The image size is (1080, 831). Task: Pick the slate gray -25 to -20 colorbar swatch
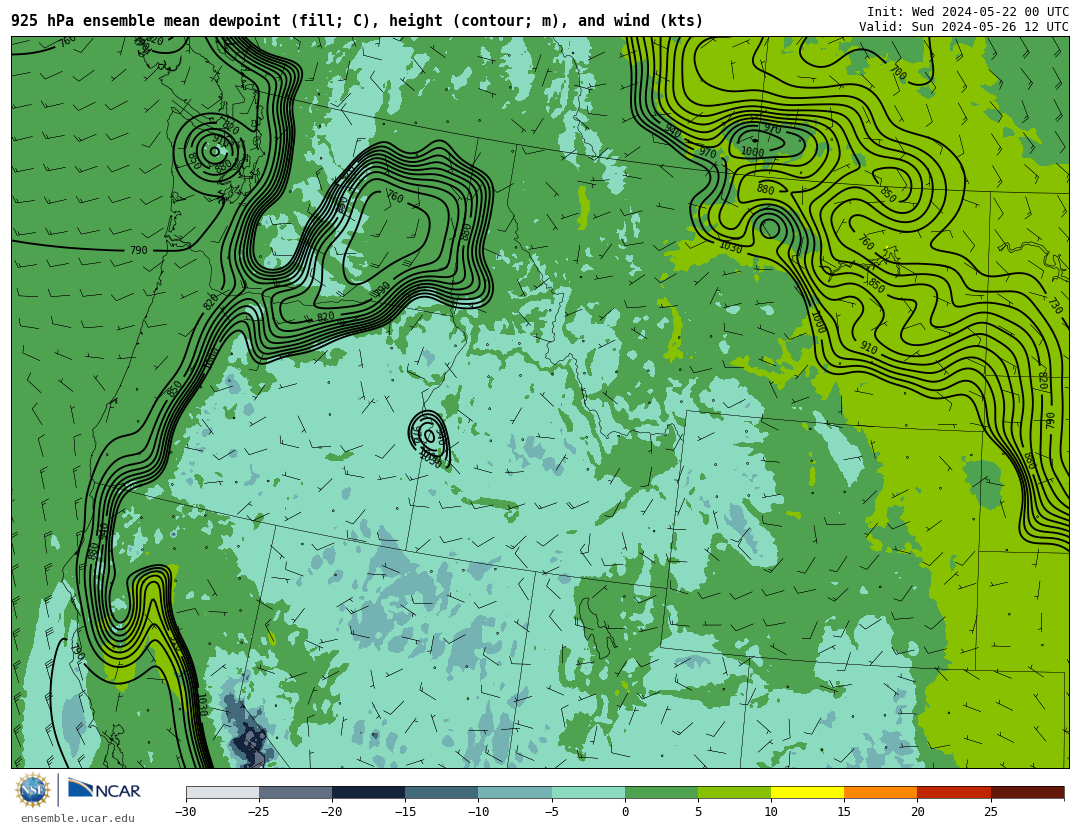pyautogui.click(x=295, y=792)
